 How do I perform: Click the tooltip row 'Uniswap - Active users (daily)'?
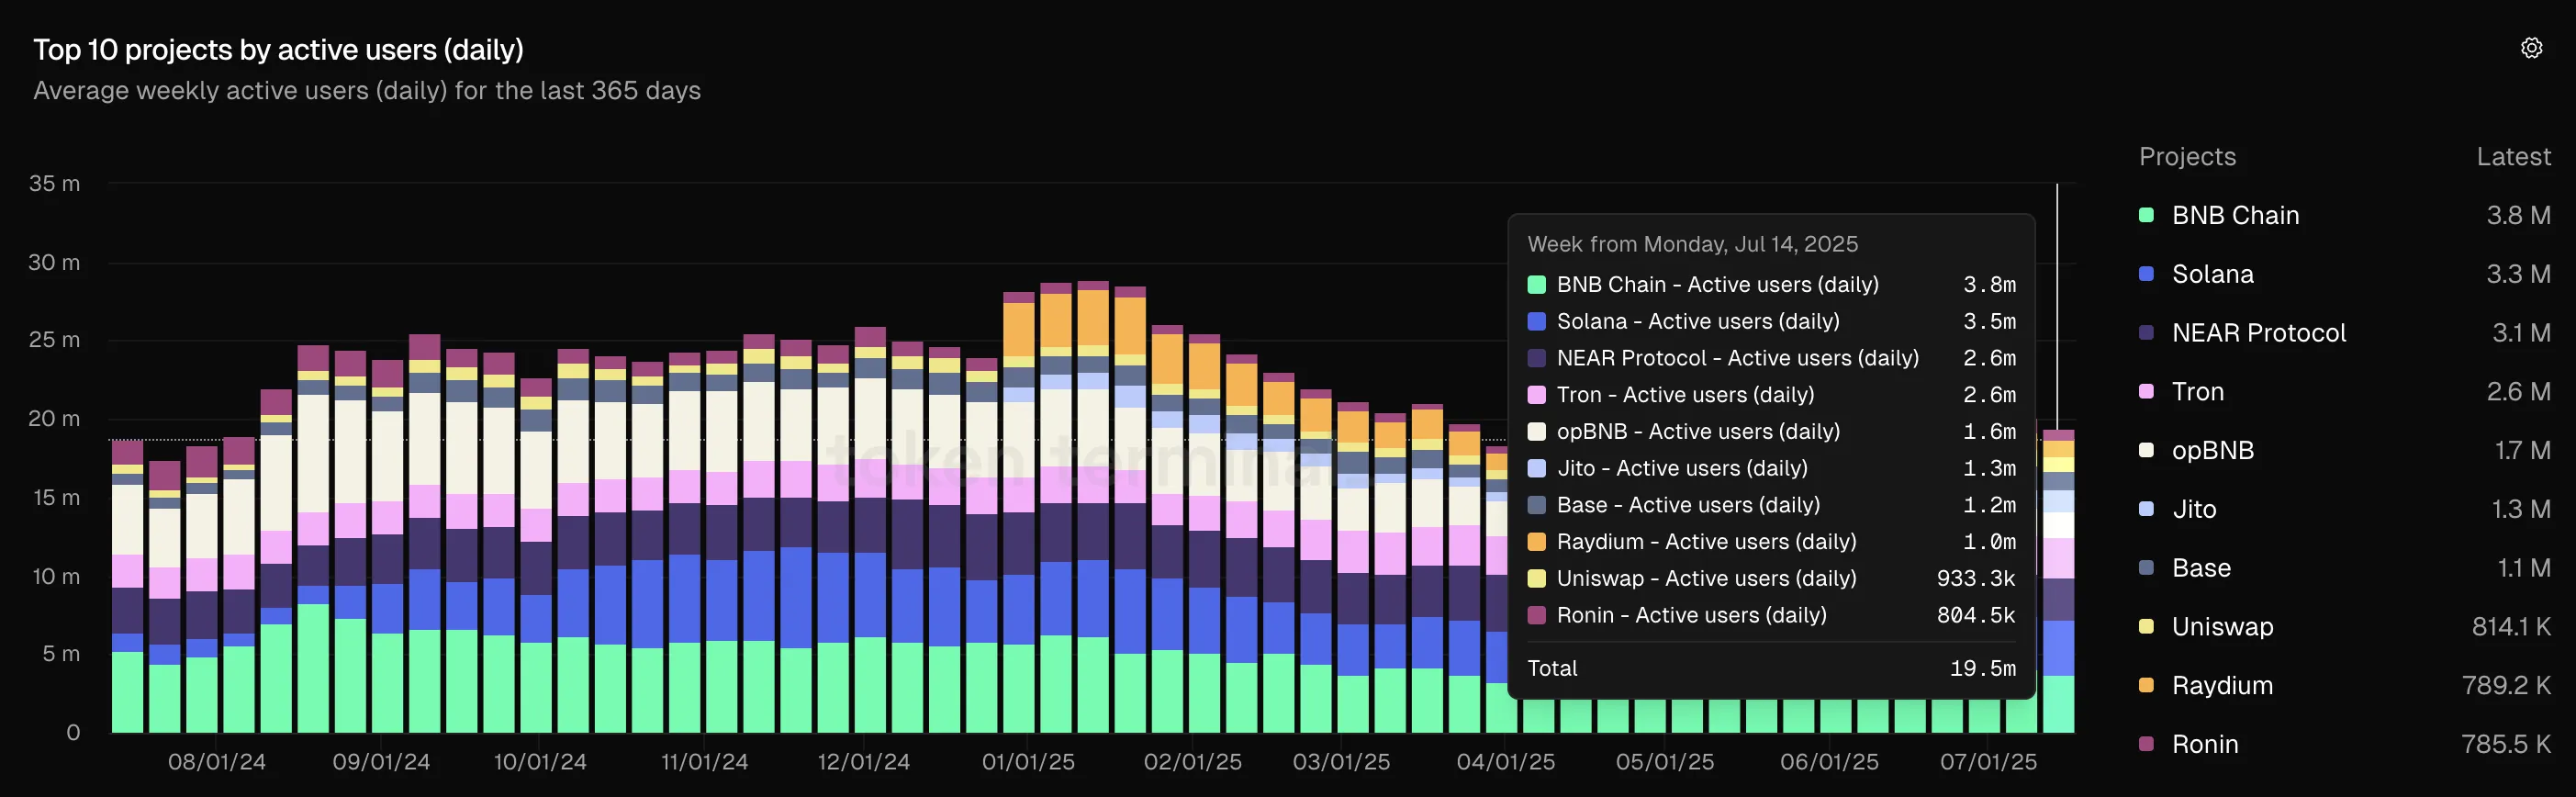(1771, 578)
